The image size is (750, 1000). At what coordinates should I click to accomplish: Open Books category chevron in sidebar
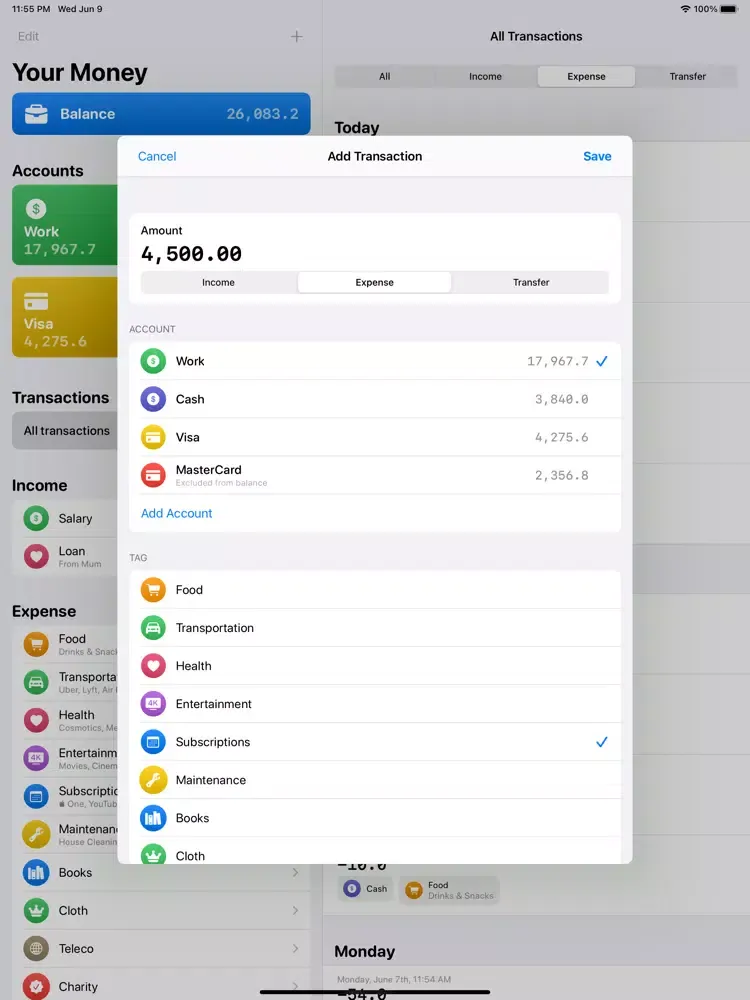point(295,872)
